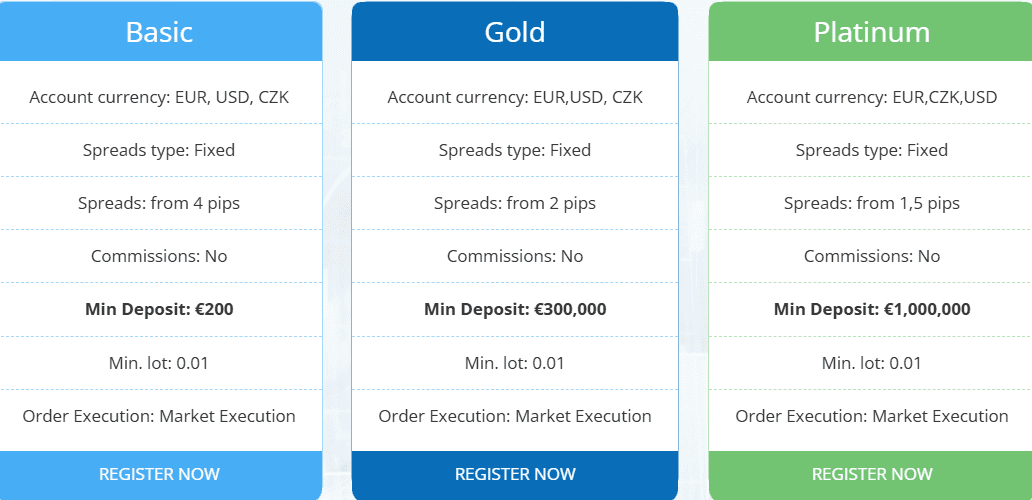1032x500 pixels.
Task: Select the Platinum plan heading
Action: [871, 32]
